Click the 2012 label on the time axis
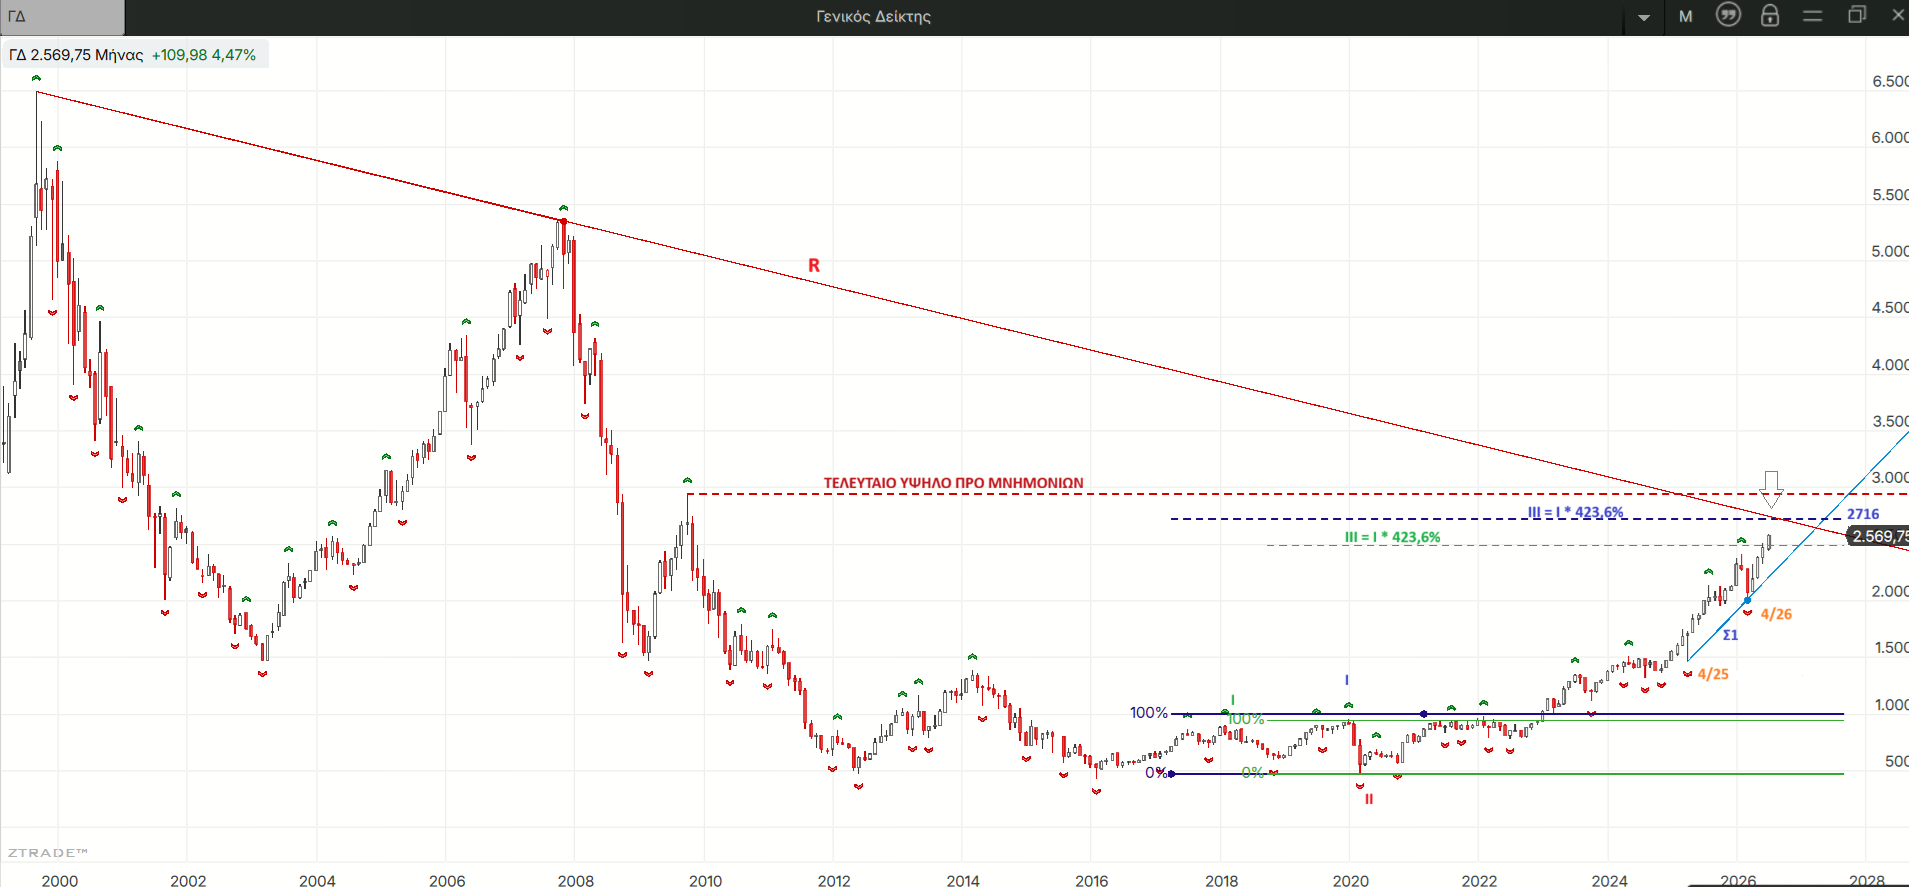Image resolution: width=1909 pixels, height=887 pixels. 834,880
